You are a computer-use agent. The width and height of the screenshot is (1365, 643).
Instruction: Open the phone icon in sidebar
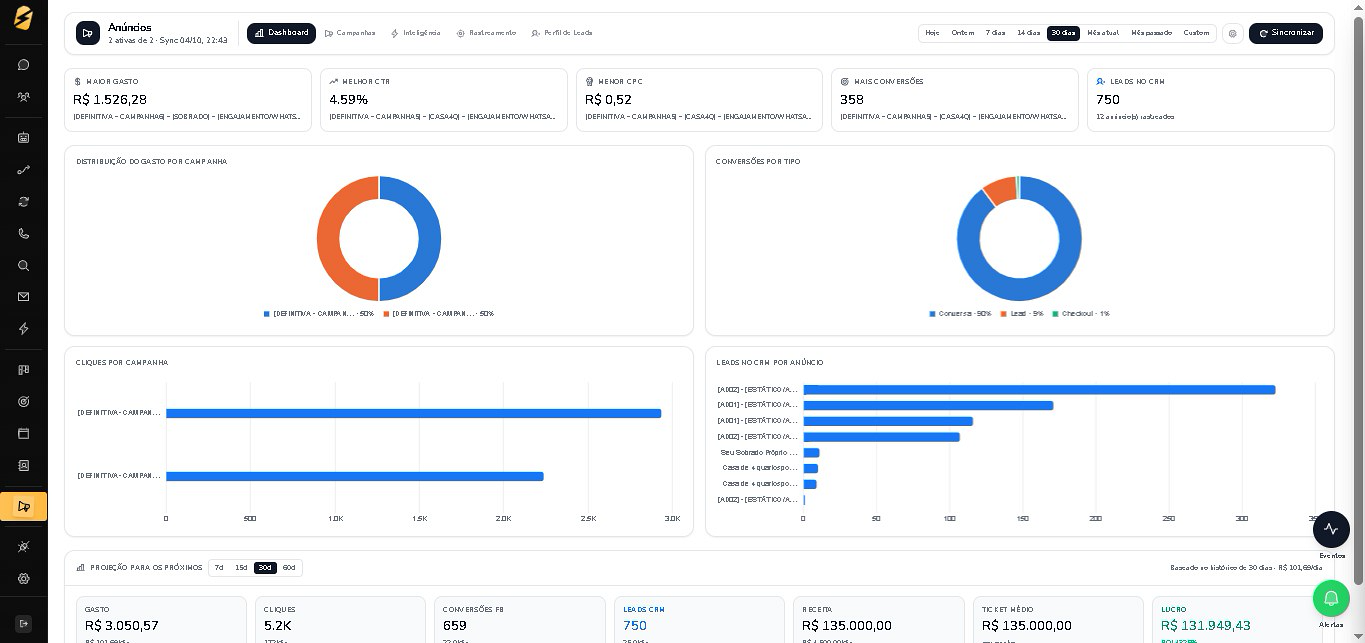pyautogui.click(x=23, y=233)
